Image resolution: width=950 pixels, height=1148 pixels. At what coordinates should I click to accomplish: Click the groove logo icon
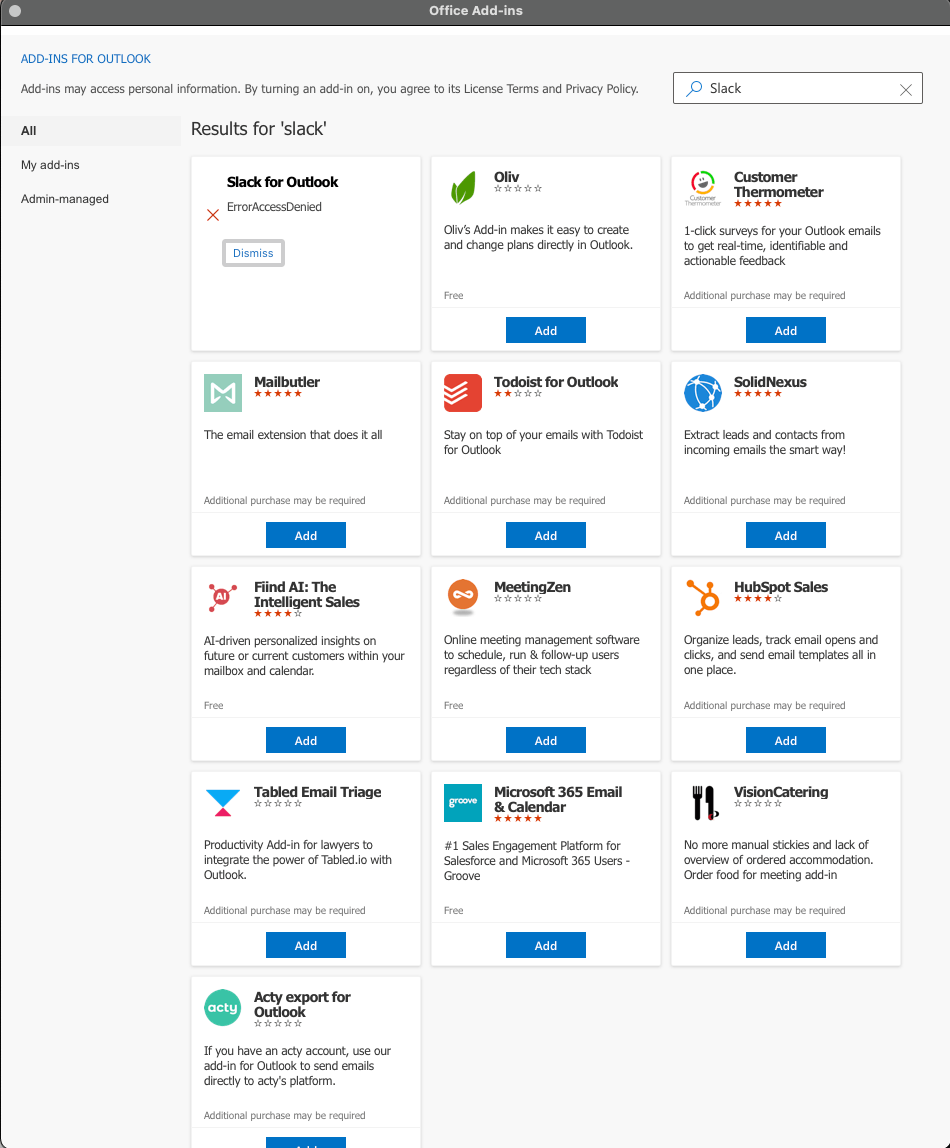point(463,803)
